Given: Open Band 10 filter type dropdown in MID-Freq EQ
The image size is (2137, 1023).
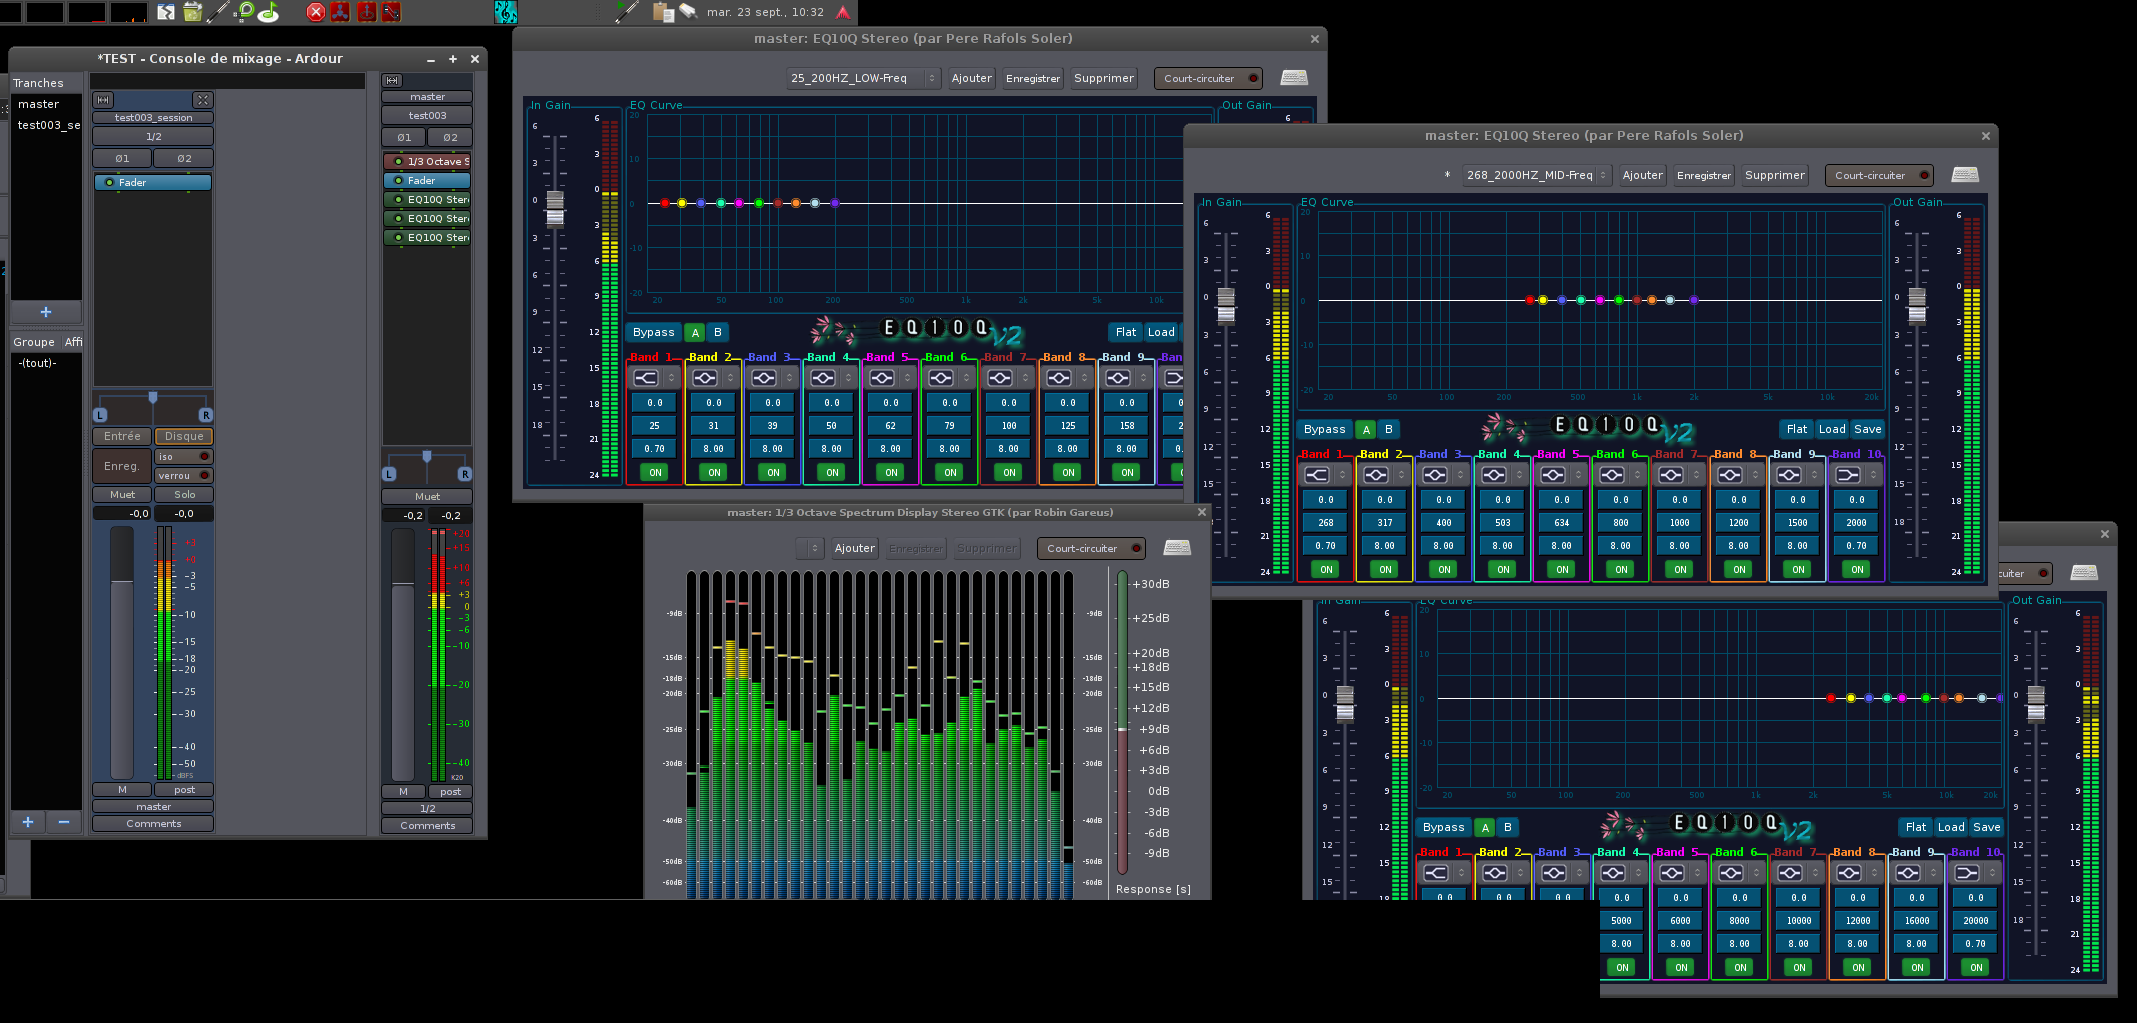Looking at the screenshot, I should (1856, 475).
